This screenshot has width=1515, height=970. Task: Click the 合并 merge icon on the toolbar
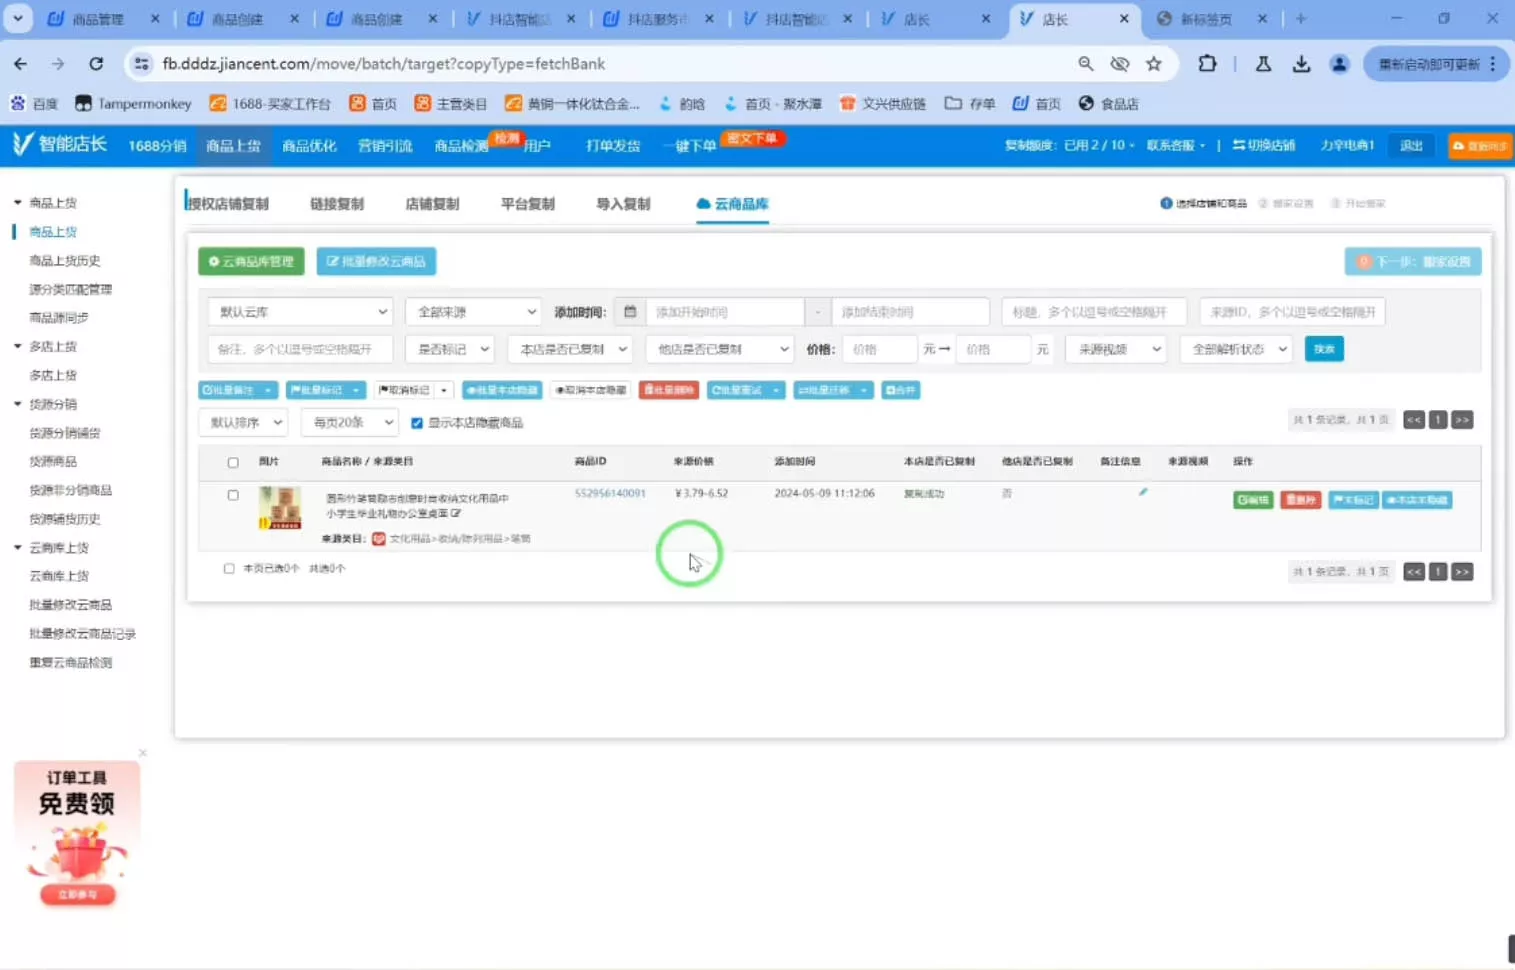[900, 390]
